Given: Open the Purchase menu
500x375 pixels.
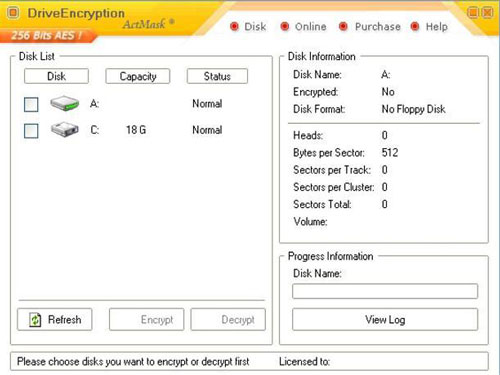Looking at the screenshot, I should [378, 27].
